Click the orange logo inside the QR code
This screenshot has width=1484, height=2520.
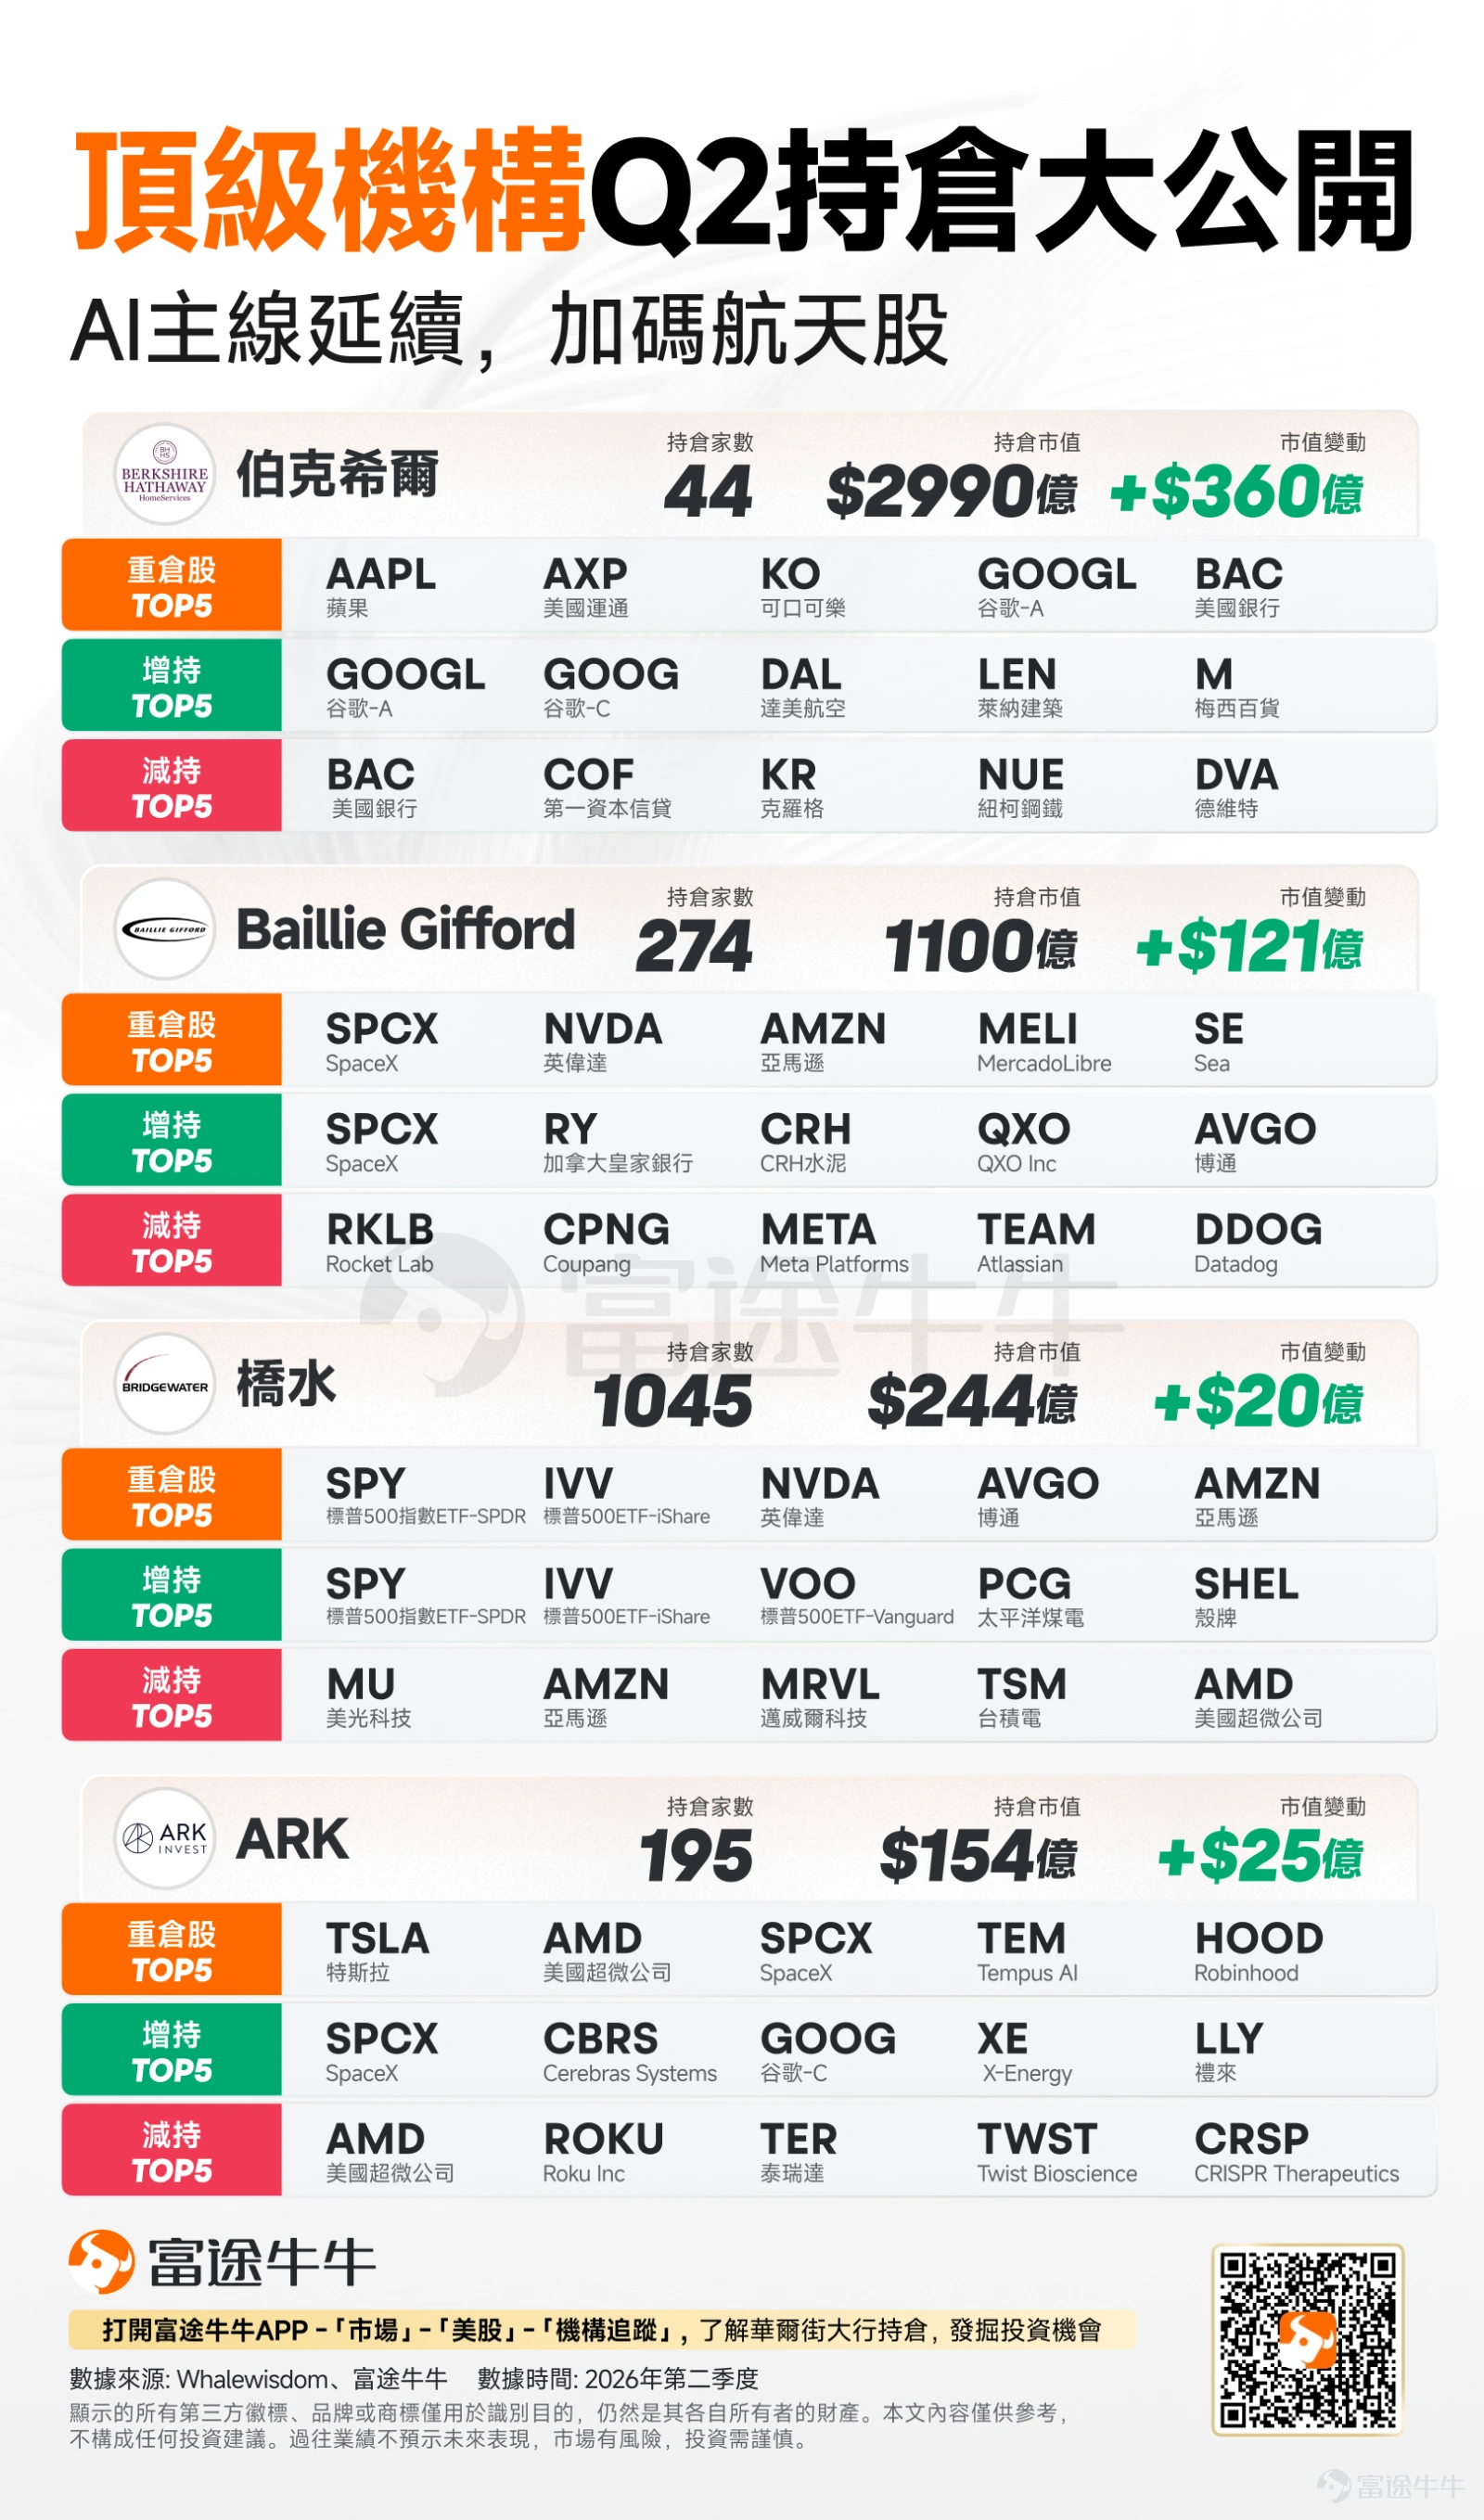pyautogui.click(x=1307, y=2339)
